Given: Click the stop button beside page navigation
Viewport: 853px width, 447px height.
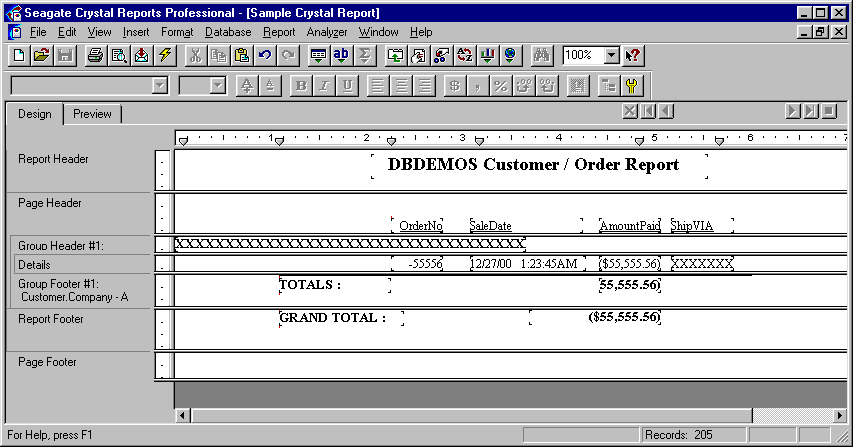Looking at the screenshot, I should click(x=829, y=111).
